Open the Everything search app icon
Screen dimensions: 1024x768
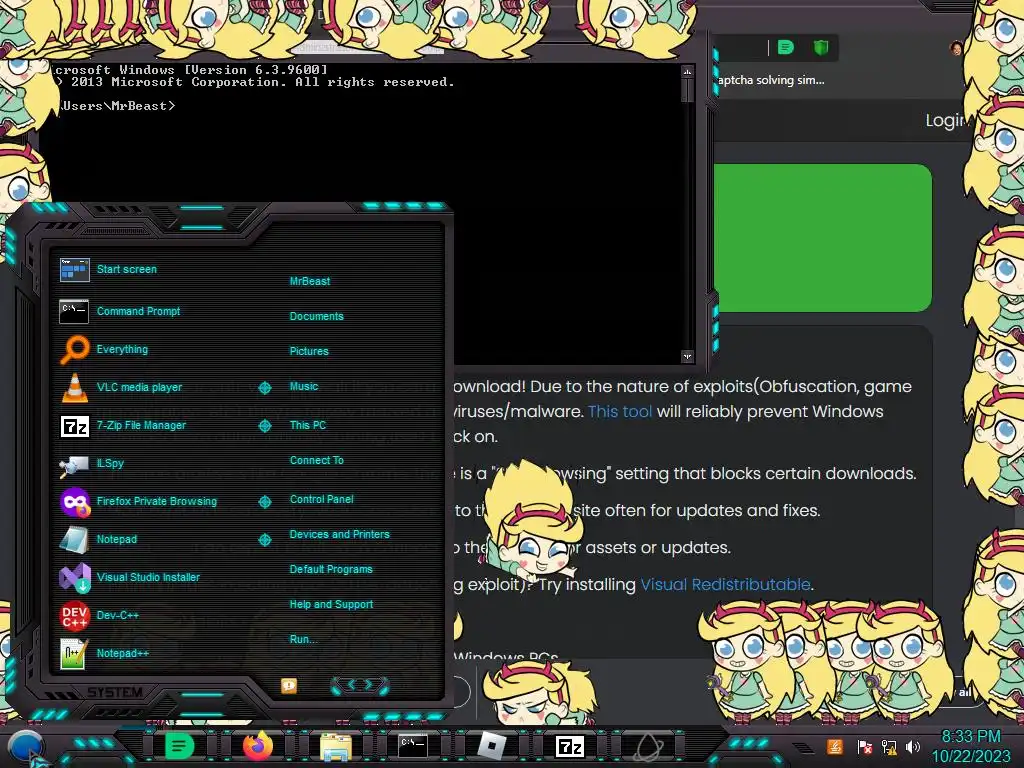[104, 349]
